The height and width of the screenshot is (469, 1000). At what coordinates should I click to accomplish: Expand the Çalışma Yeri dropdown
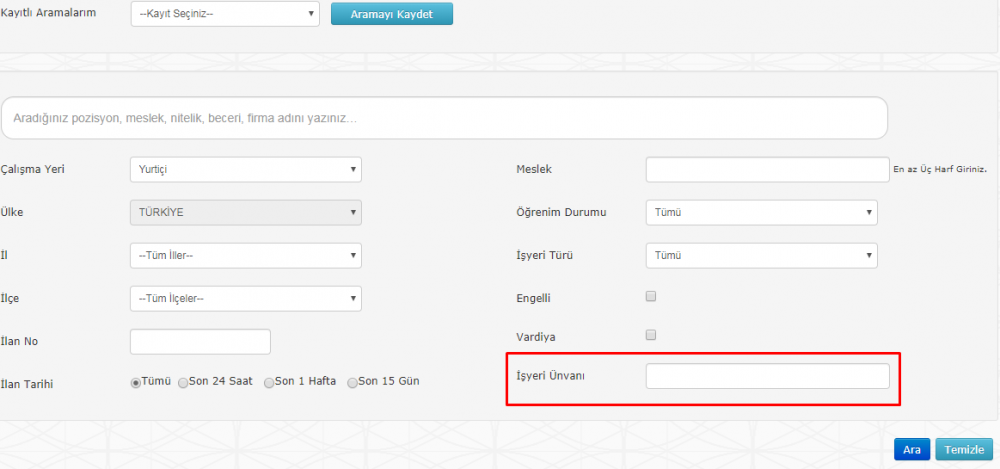245,170
